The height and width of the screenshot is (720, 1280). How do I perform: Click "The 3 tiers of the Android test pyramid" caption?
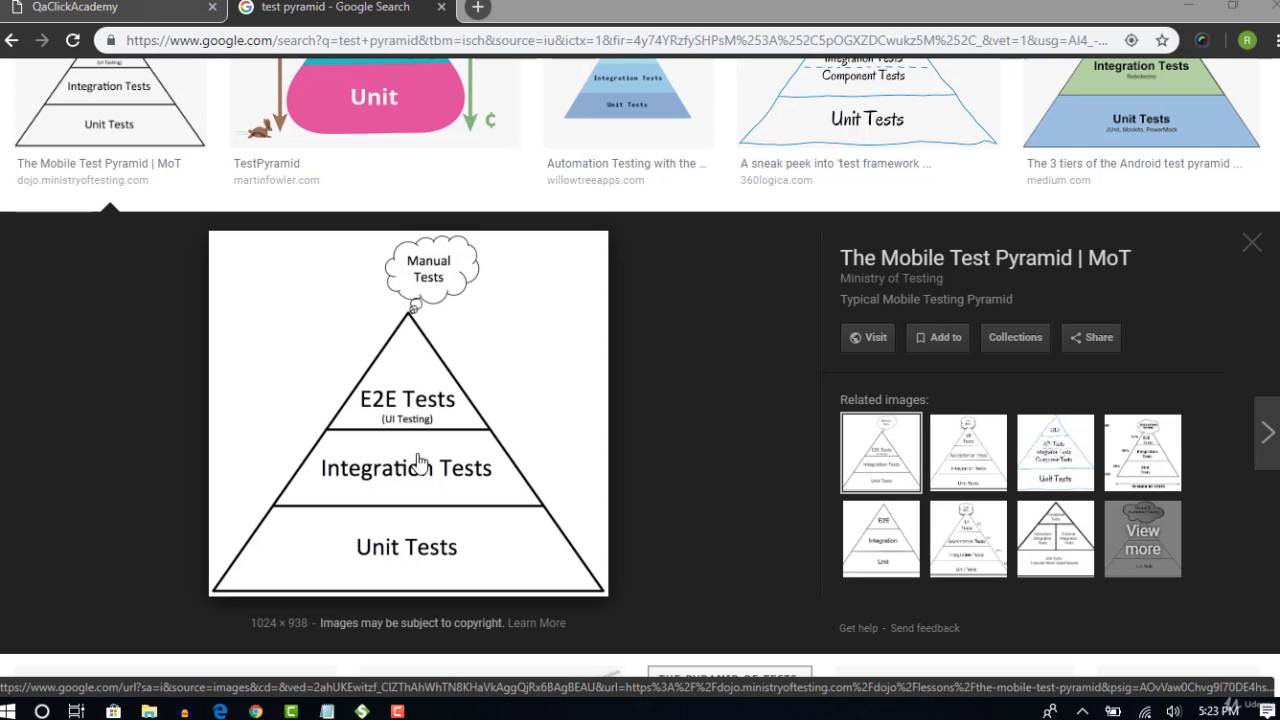coord(1134,163)
